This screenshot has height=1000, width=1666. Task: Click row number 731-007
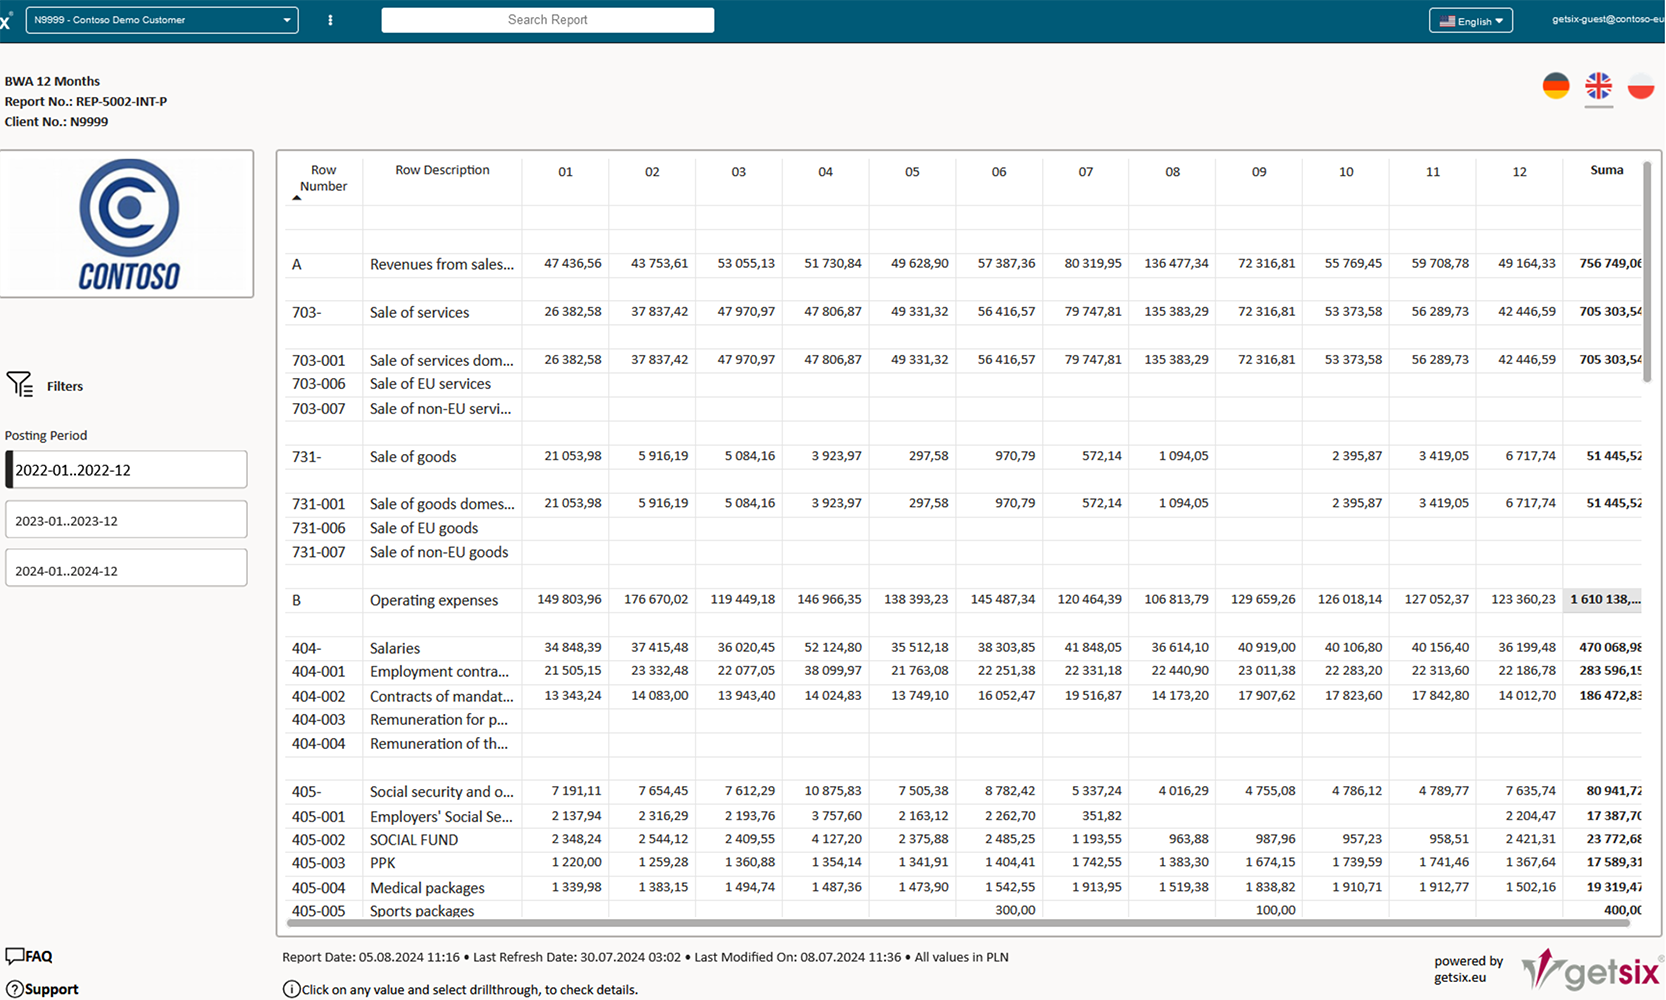318,552
